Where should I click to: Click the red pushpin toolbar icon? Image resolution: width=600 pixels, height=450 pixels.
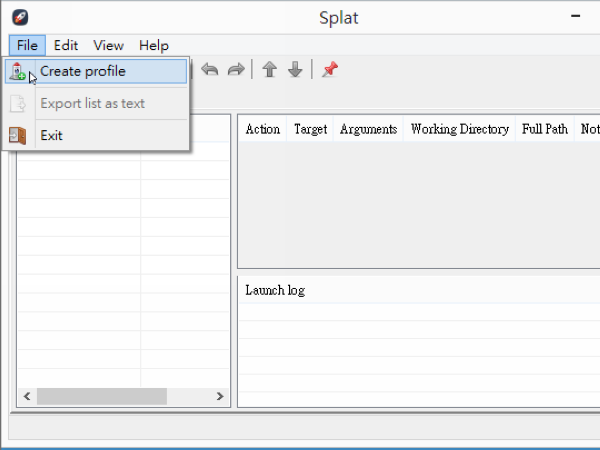pyautogui.click(x=330, y=69)
